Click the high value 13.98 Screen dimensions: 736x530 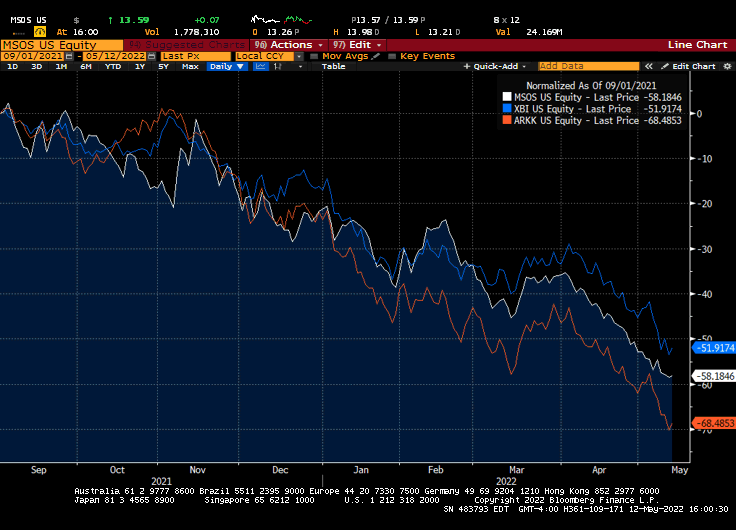tap(360, 32)
